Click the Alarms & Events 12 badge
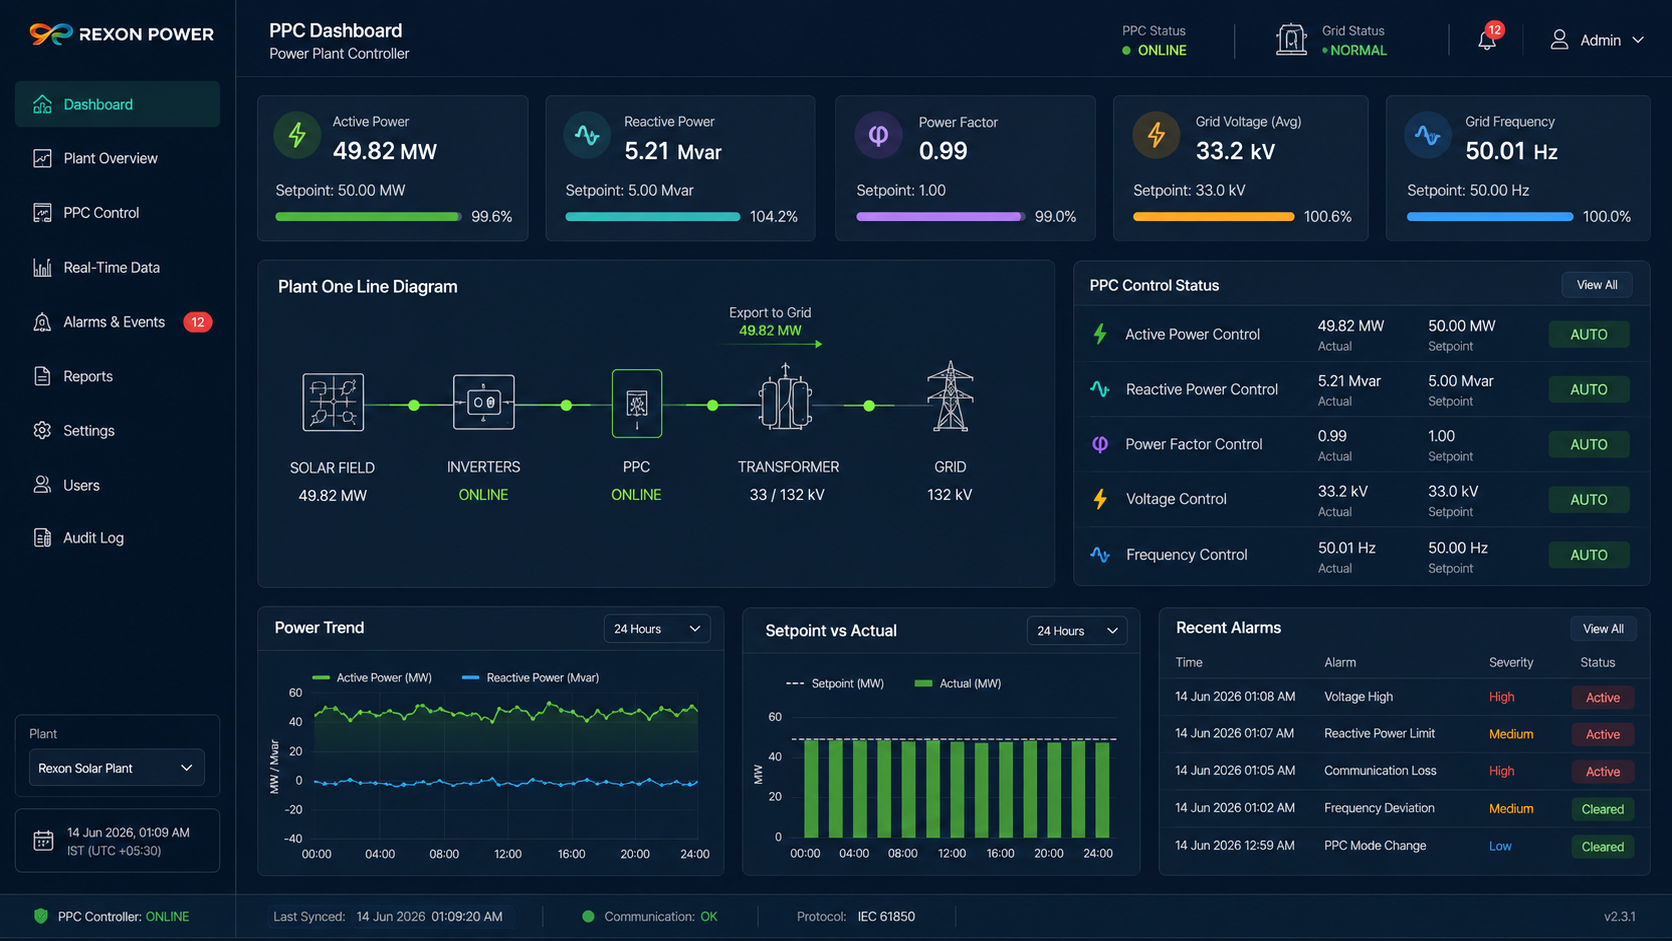The height and width of the screenshot is (941, 1672). pyautogui.click(x=197, y=322)
